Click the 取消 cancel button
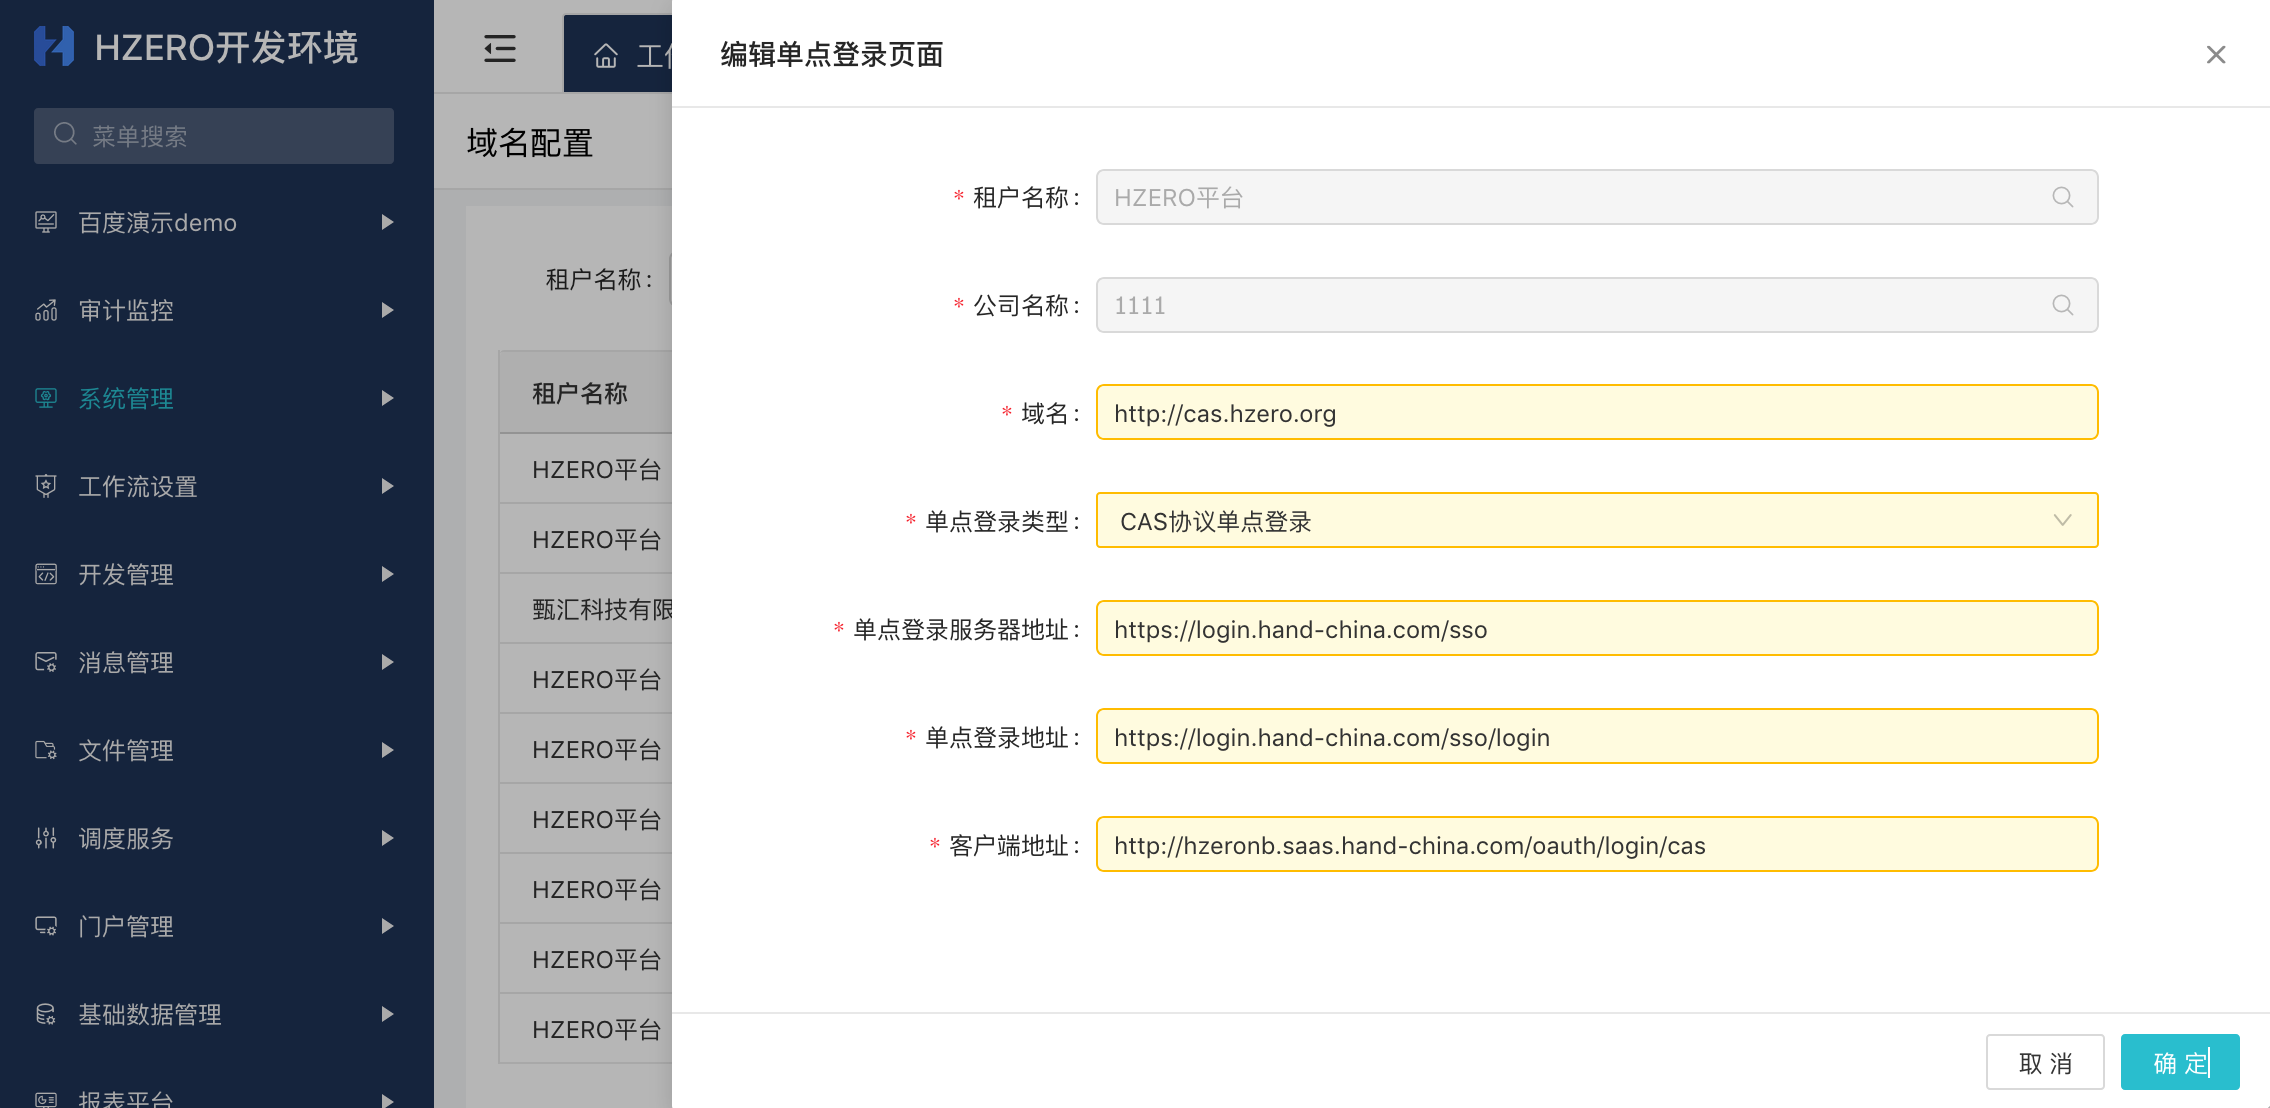 (x=2045, y=1062)
